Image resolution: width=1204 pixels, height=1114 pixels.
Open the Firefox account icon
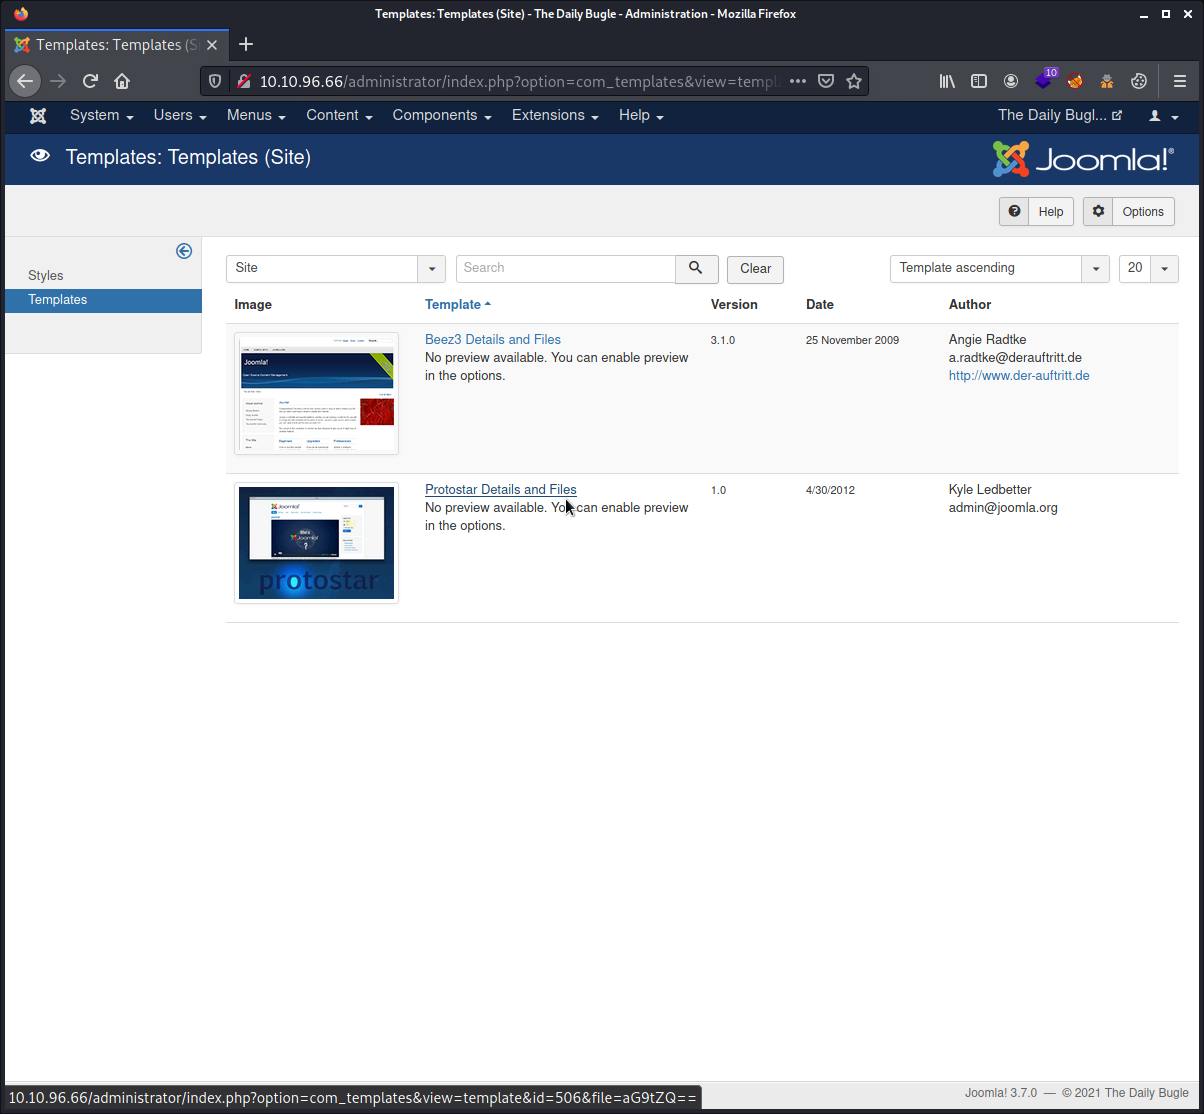coord(1011,81)
